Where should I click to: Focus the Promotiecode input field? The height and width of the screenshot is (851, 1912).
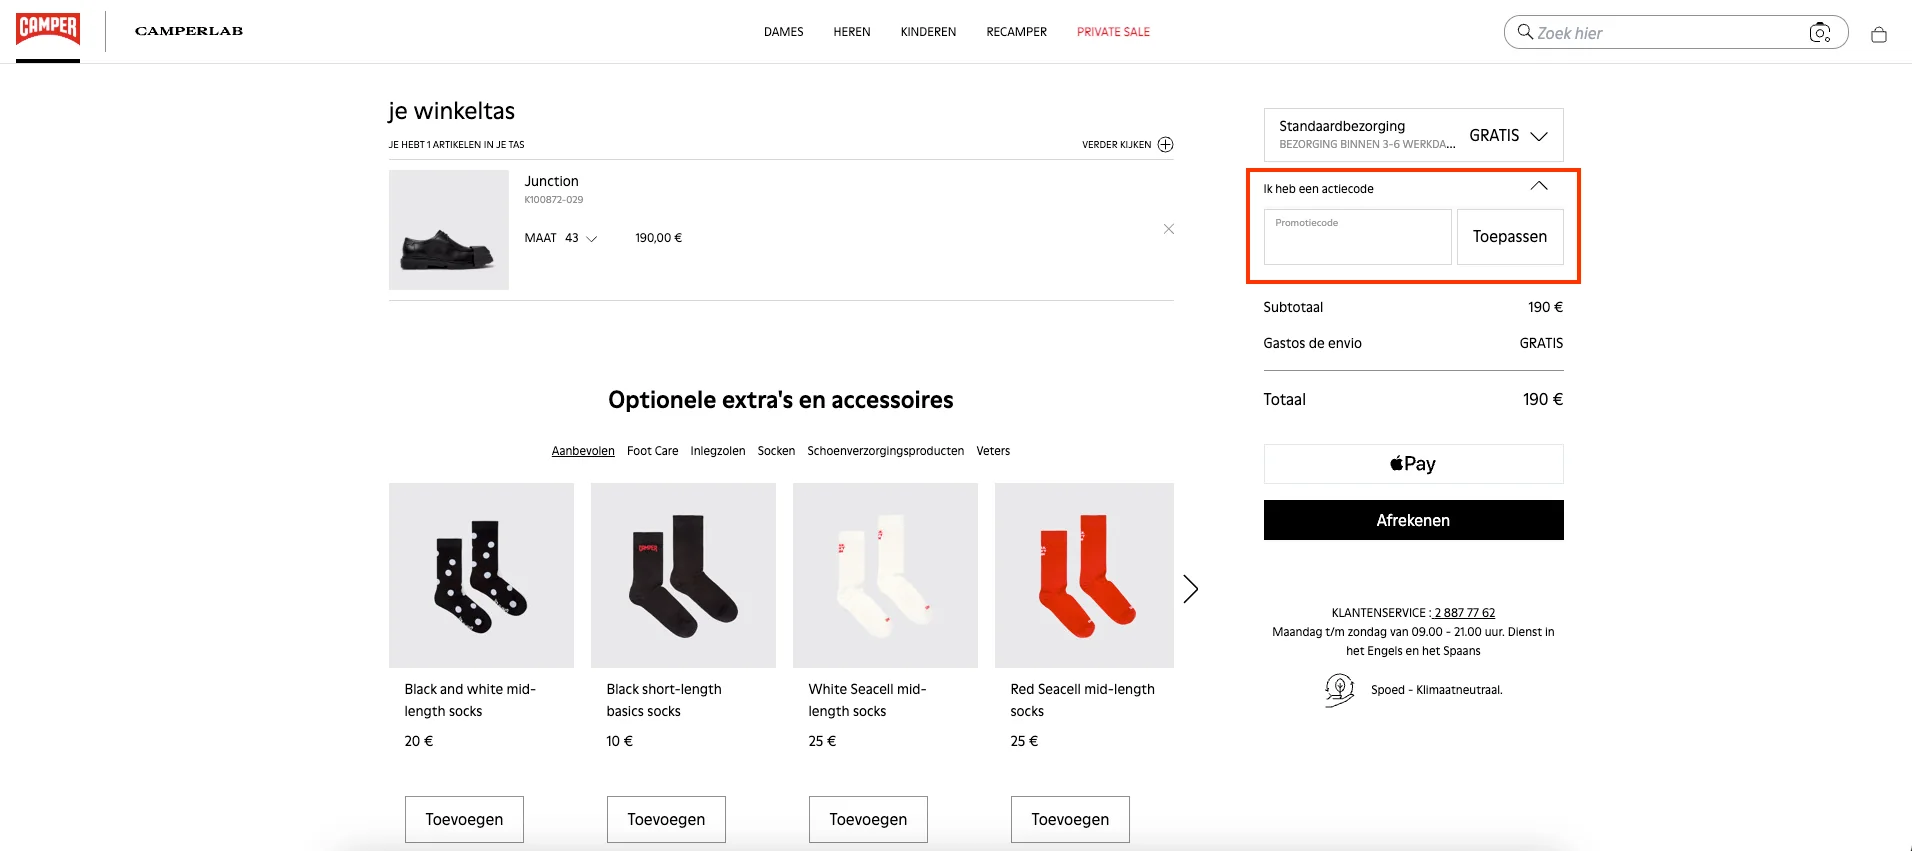tap(1357, 238)
